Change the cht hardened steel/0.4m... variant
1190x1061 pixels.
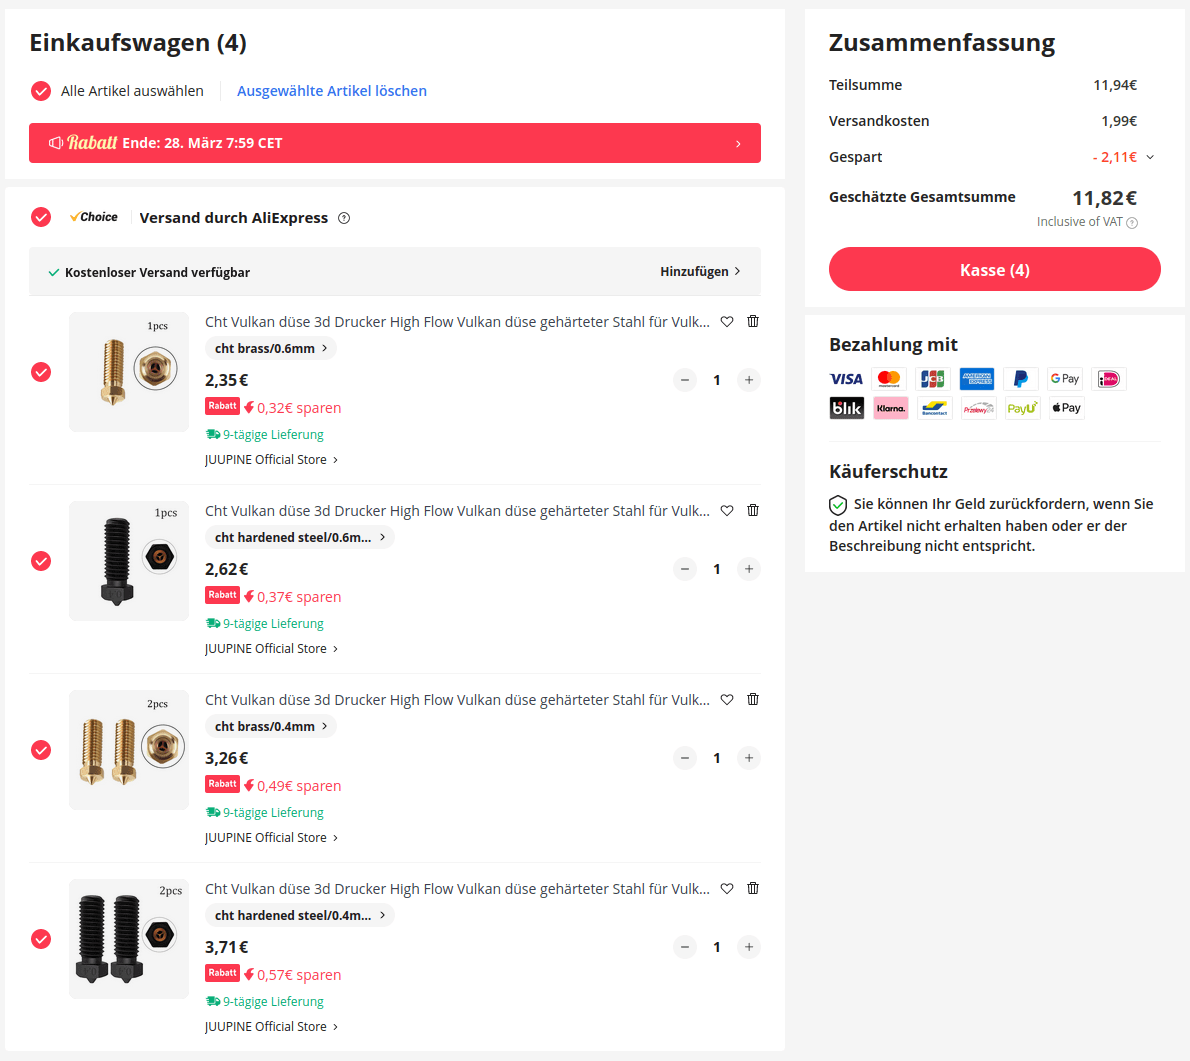click(300, 915)
